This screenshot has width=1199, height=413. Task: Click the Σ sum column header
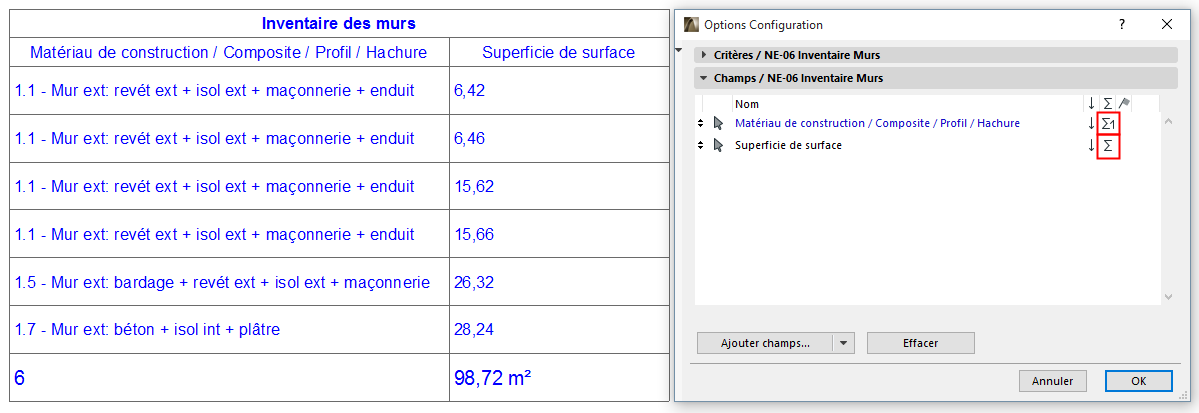pyautogui.click(x=1107, y=103)
